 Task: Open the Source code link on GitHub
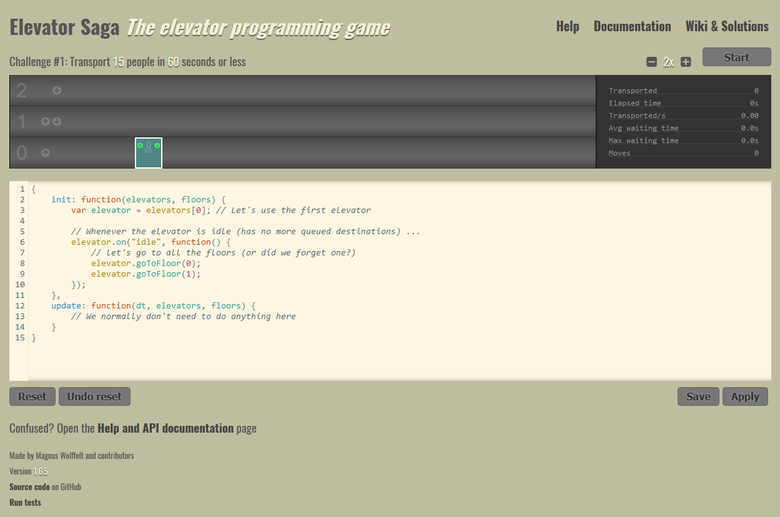(x=30, y=487)
